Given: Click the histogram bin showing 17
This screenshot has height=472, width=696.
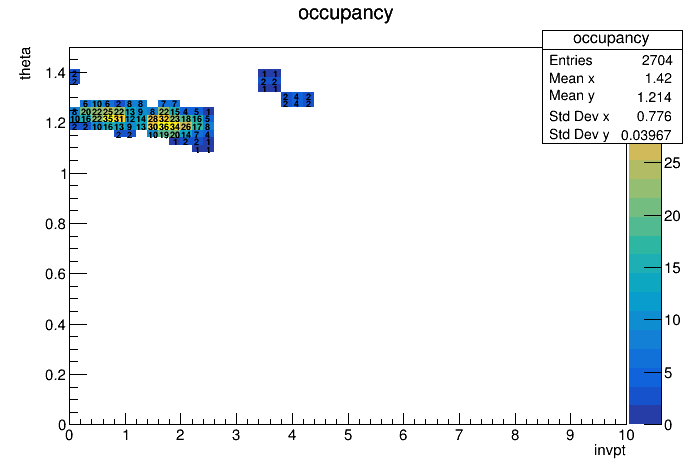Looking at the screenshot, I should pos(197,127).
